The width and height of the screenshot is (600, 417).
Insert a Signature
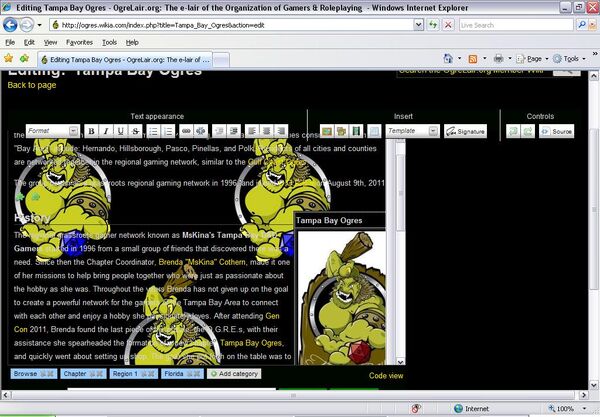(x=466, y=131)
